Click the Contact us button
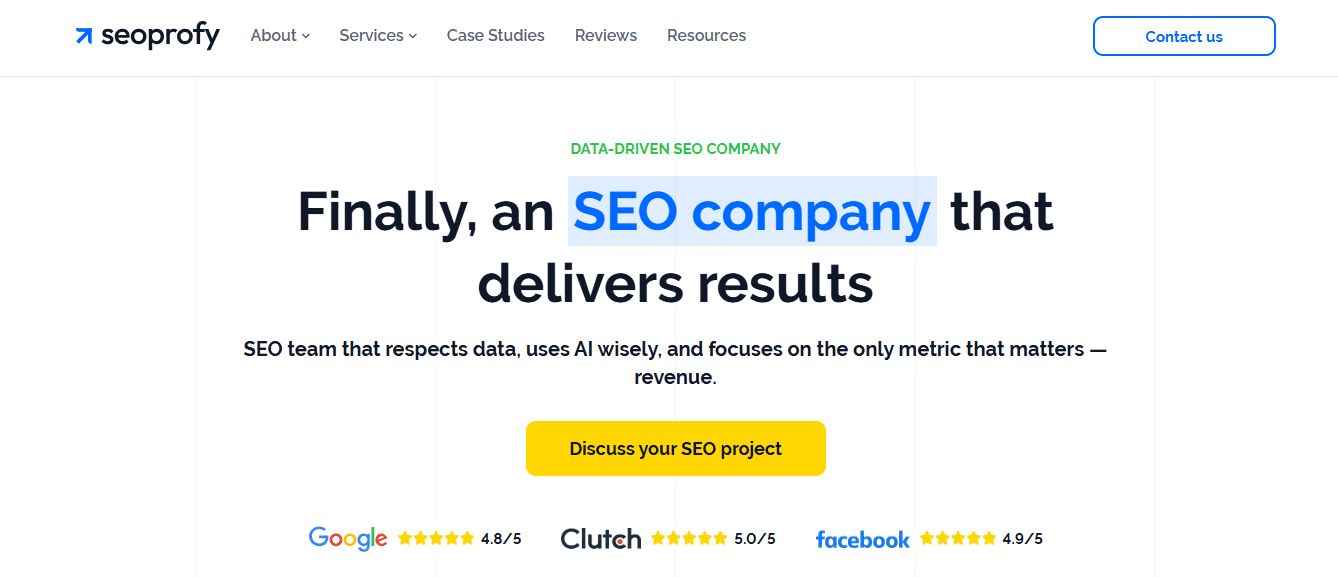The width and height of the screenshot is (1338, 577). tap(1184, 36)
